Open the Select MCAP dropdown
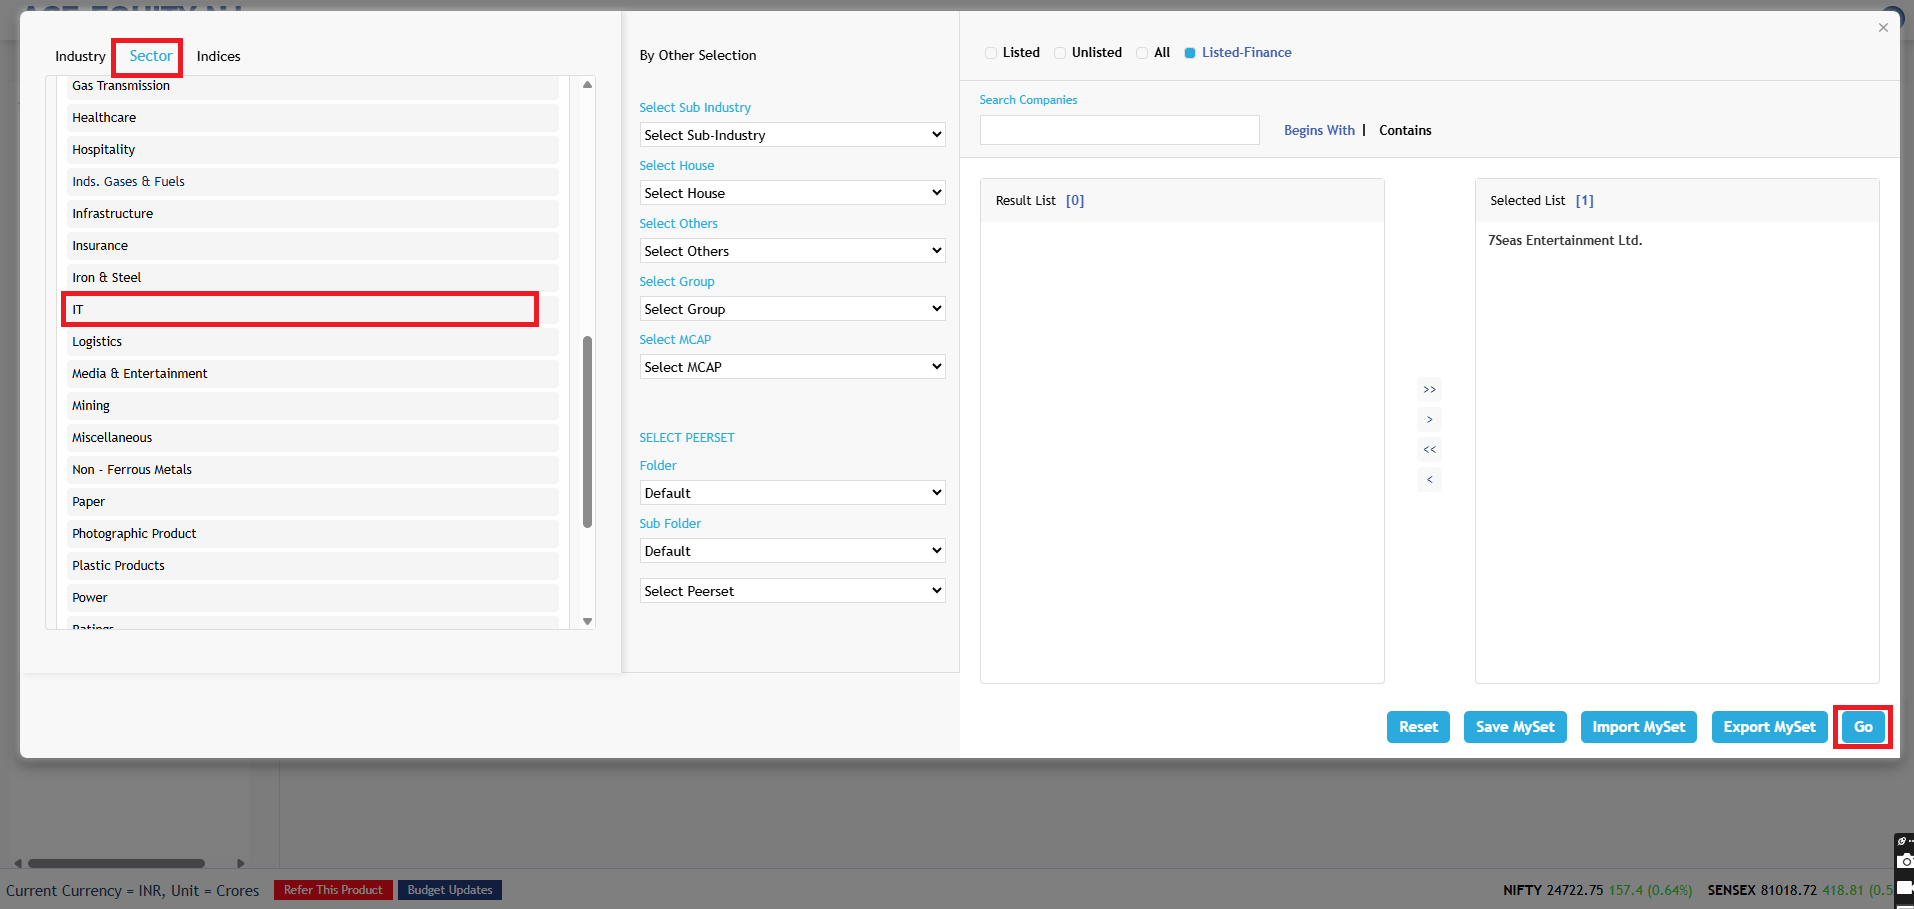The height and width of the screenshot is (909, 1914). [x=792, y=367]
